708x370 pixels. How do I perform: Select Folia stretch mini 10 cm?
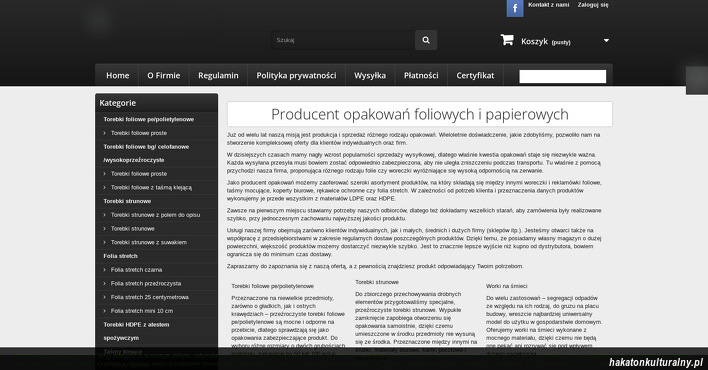pyautogui.click(x=142, y=311)
